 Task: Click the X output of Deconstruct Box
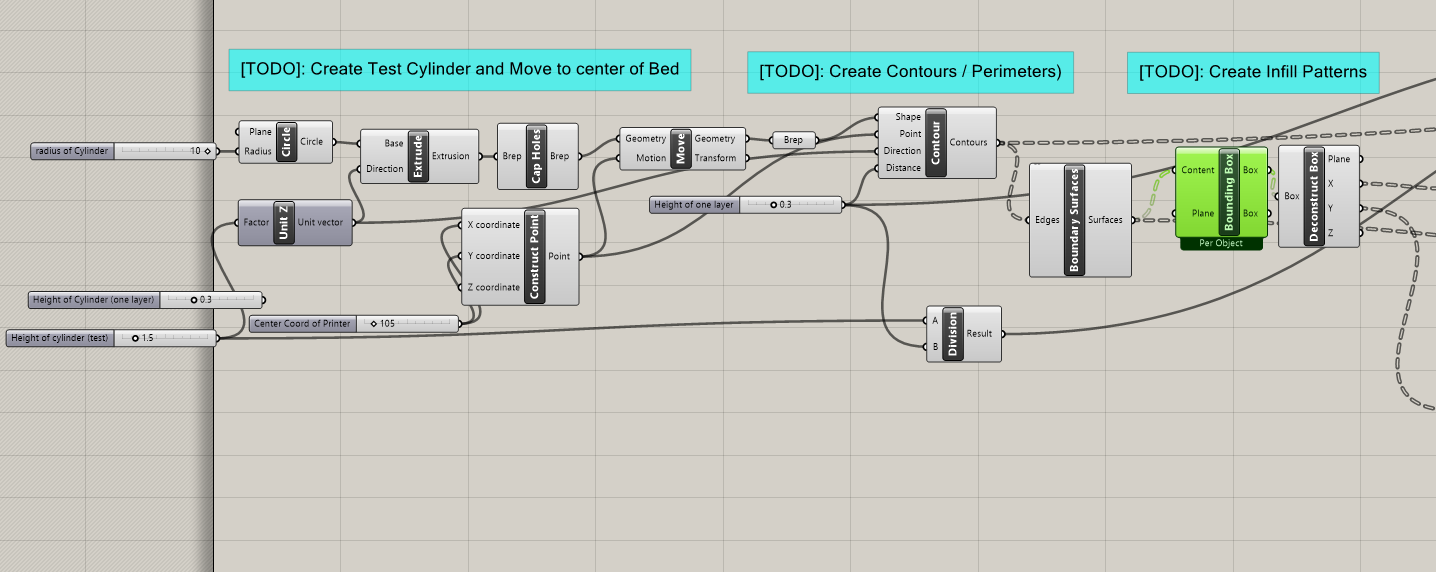(1330, 183)
